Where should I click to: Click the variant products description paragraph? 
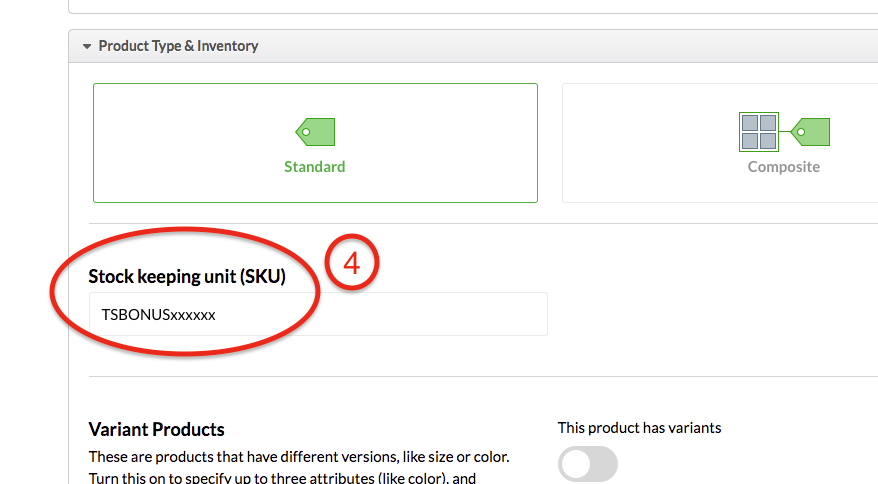point(299,467)
